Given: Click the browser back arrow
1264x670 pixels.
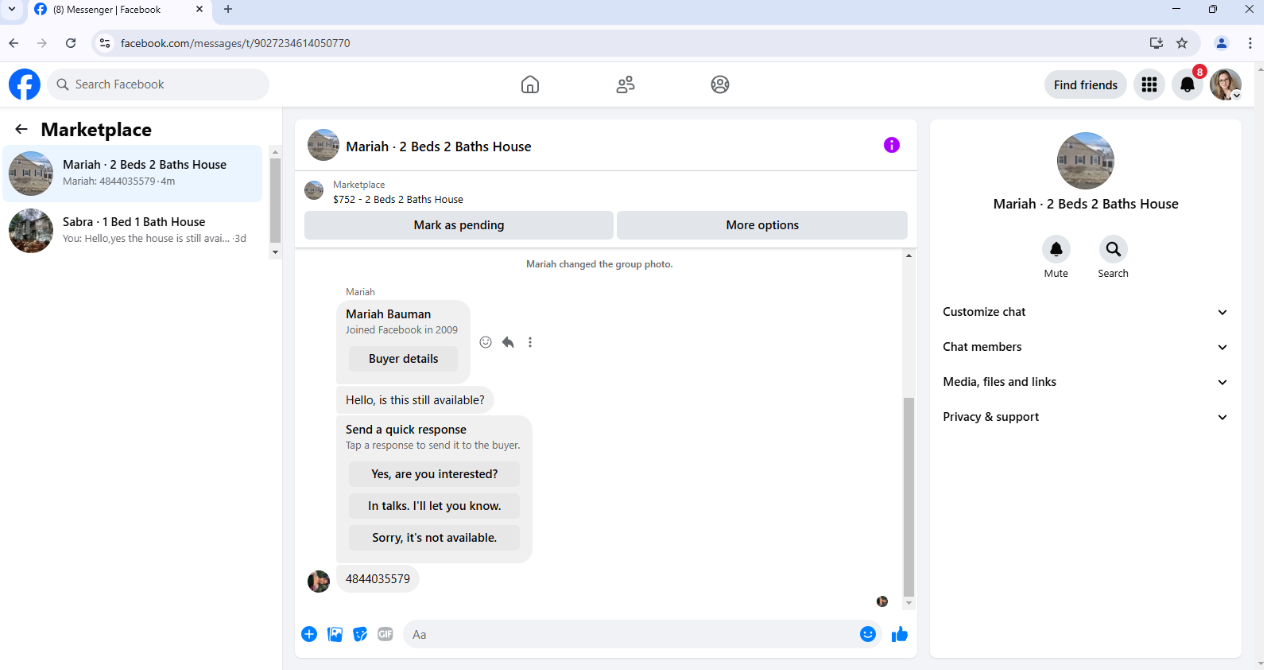Looking at the screenshot, I should coord(14,43).
